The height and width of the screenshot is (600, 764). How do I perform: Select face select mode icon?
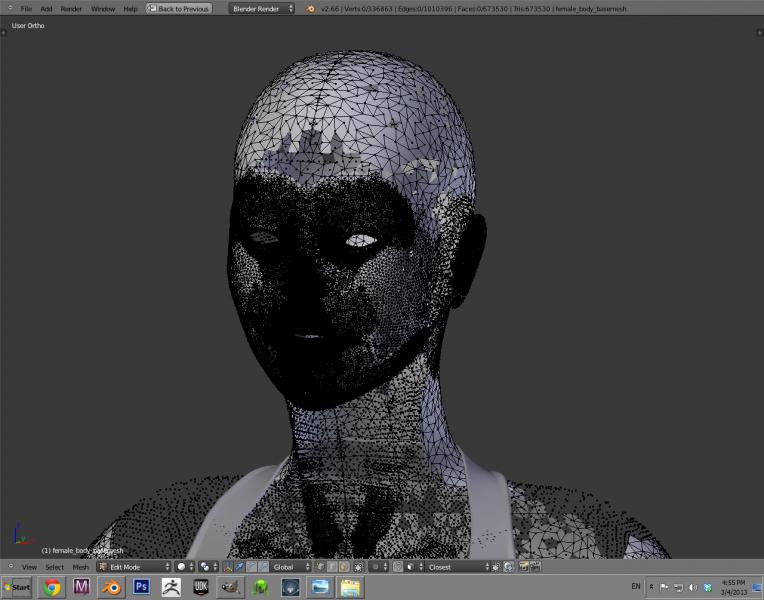pyautogui.click(x=344, y=567)
